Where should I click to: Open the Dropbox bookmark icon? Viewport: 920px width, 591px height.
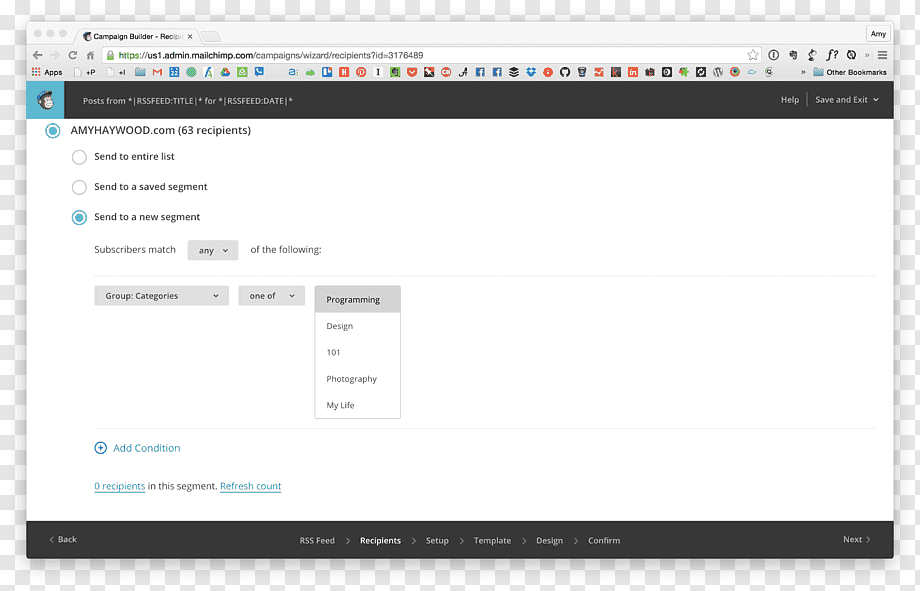point(531,72)
